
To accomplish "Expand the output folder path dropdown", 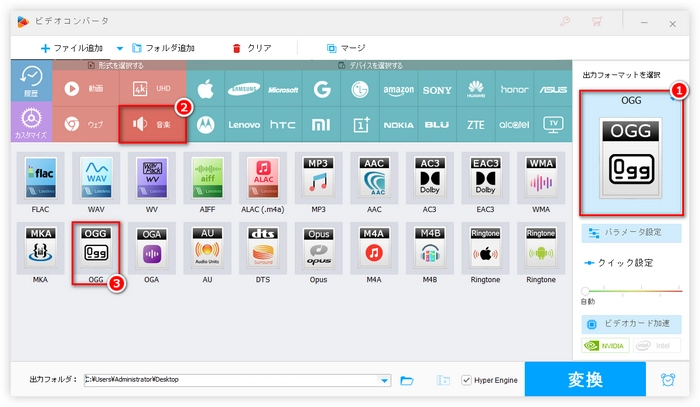I will point(384,380).
